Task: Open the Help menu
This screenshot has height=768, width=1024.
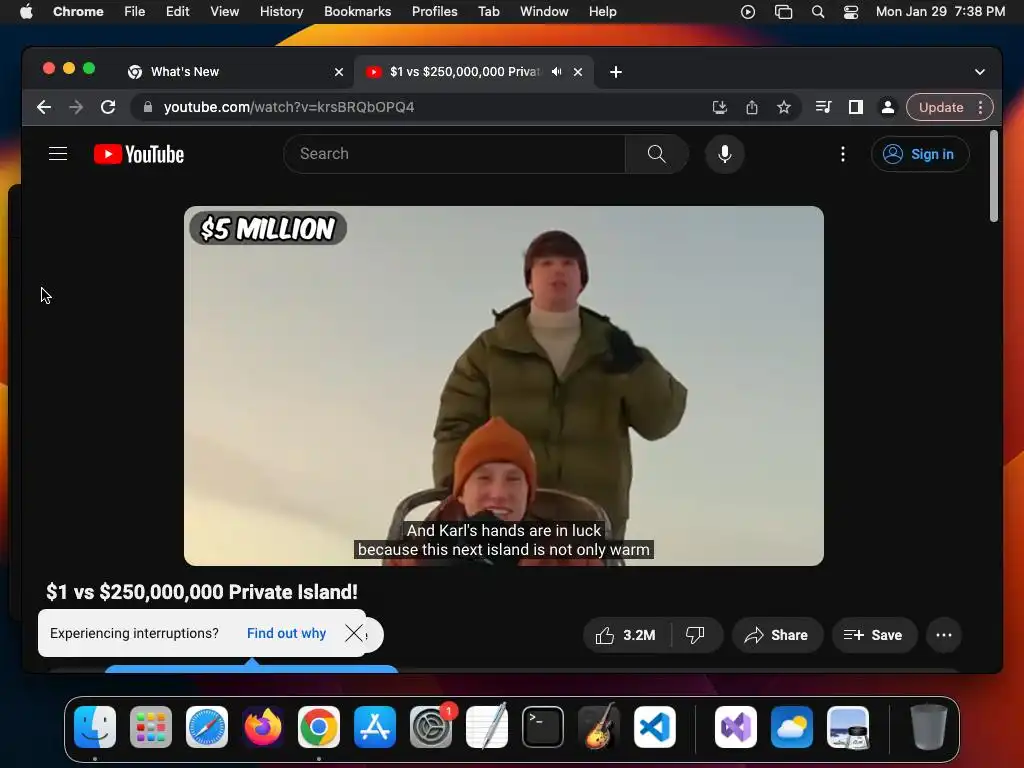Action: (602, 12)
